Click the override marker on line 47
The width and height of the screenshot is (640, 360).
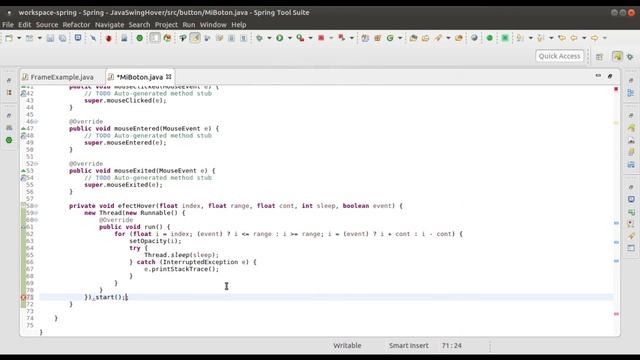pyautogui.click(x=23, y=129)
